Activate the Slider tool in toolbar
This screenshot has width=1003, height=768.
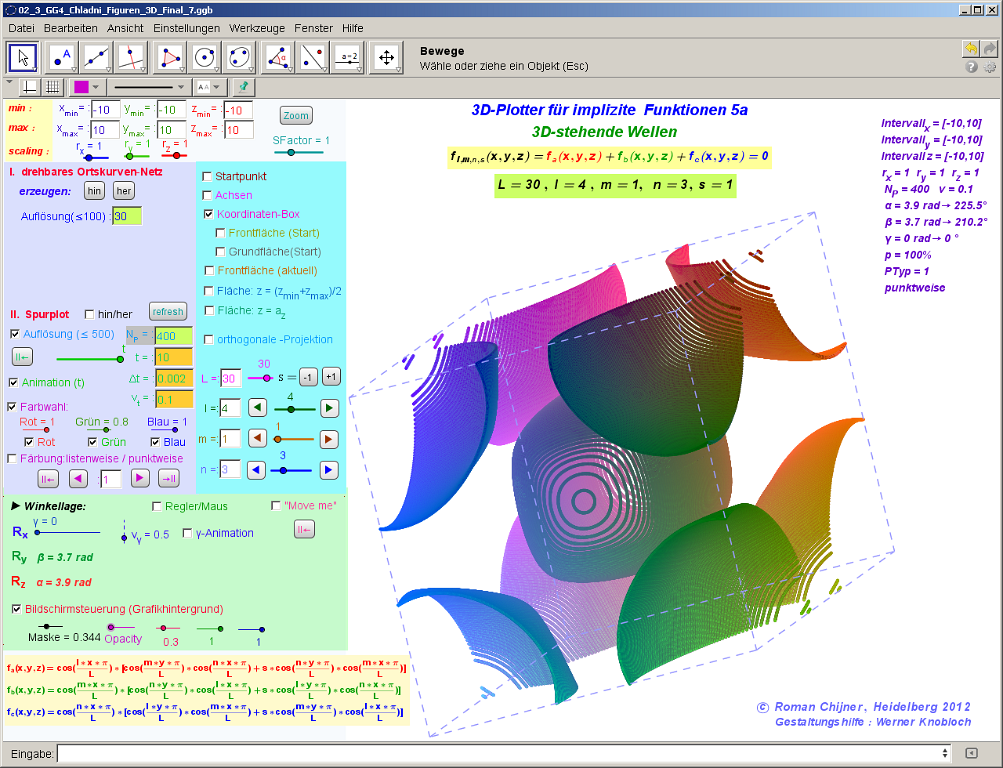click(348, 57)
